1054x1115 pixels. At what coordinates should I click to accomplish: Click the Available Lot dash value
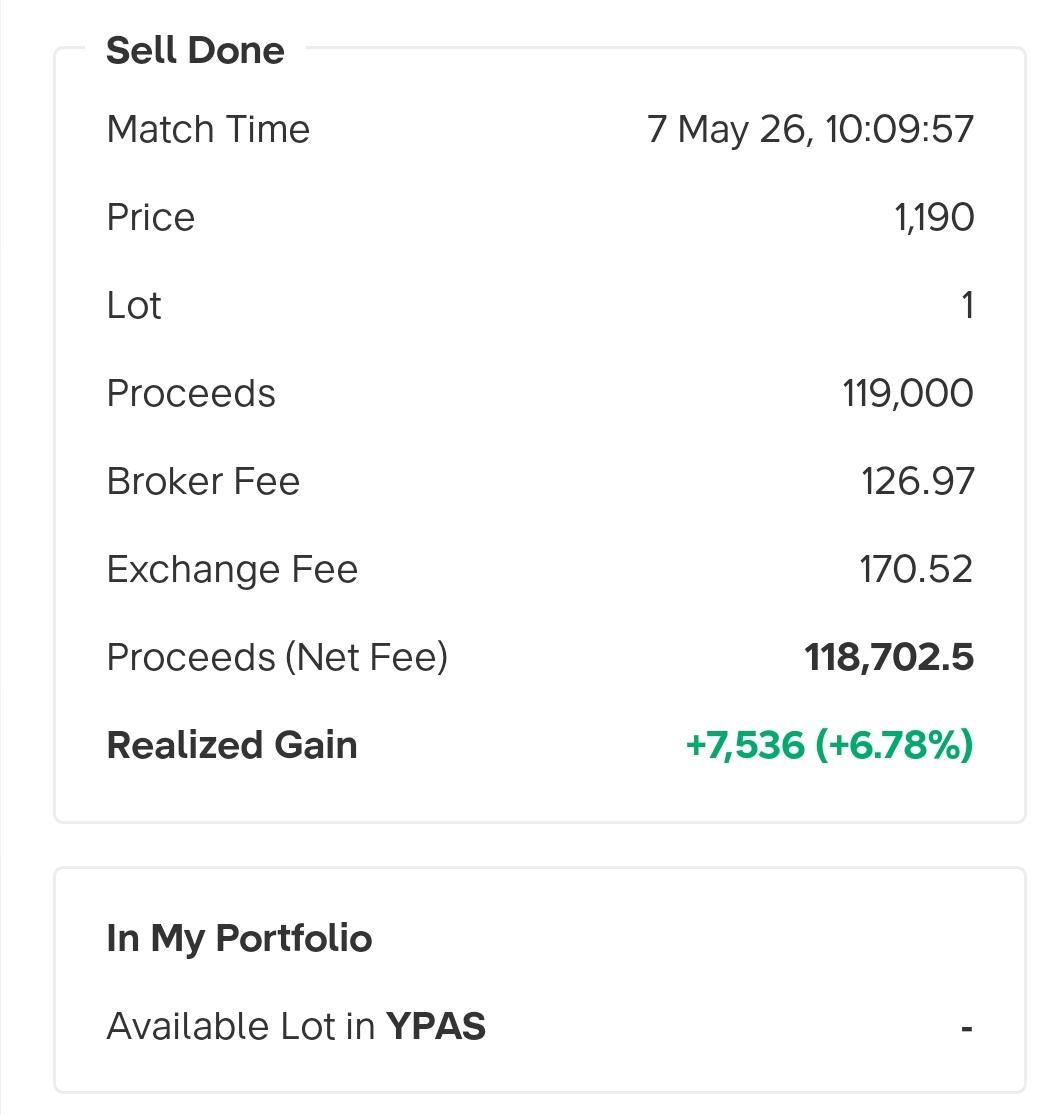coord(967,1028)
